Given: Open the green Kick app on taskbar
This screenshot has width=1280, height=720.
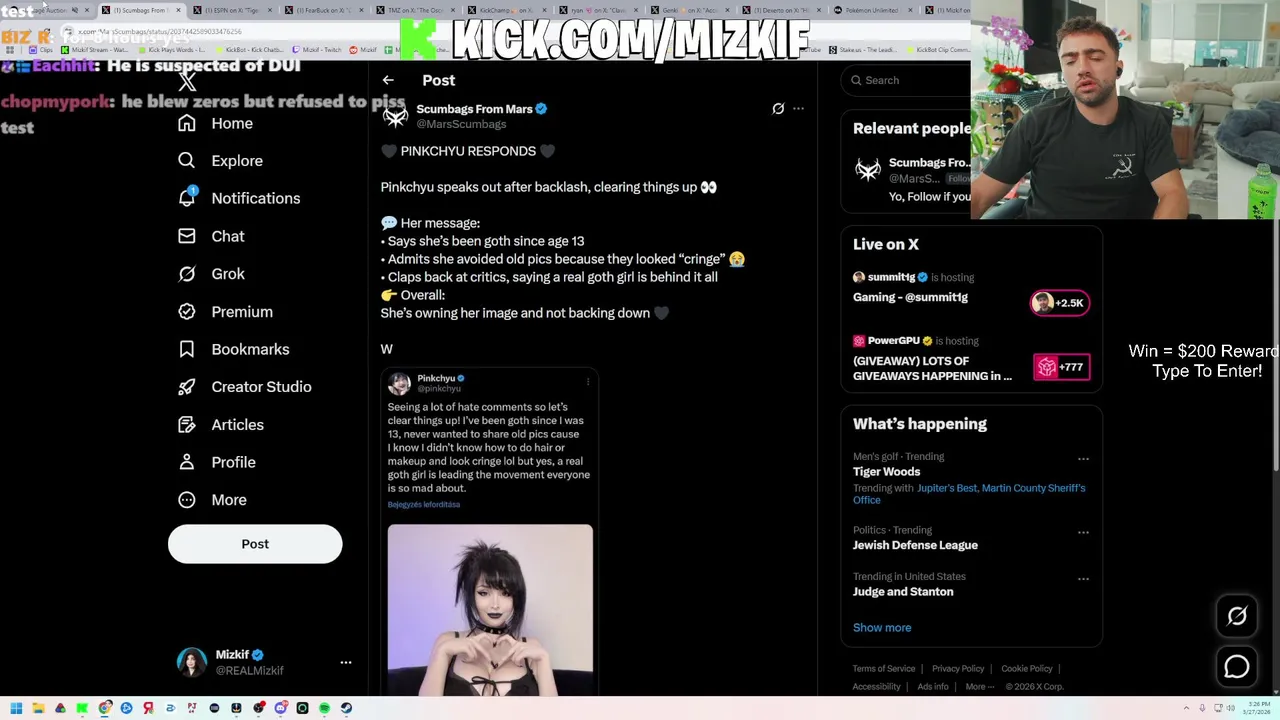Looking at the screenshot, I should [82, 708].
